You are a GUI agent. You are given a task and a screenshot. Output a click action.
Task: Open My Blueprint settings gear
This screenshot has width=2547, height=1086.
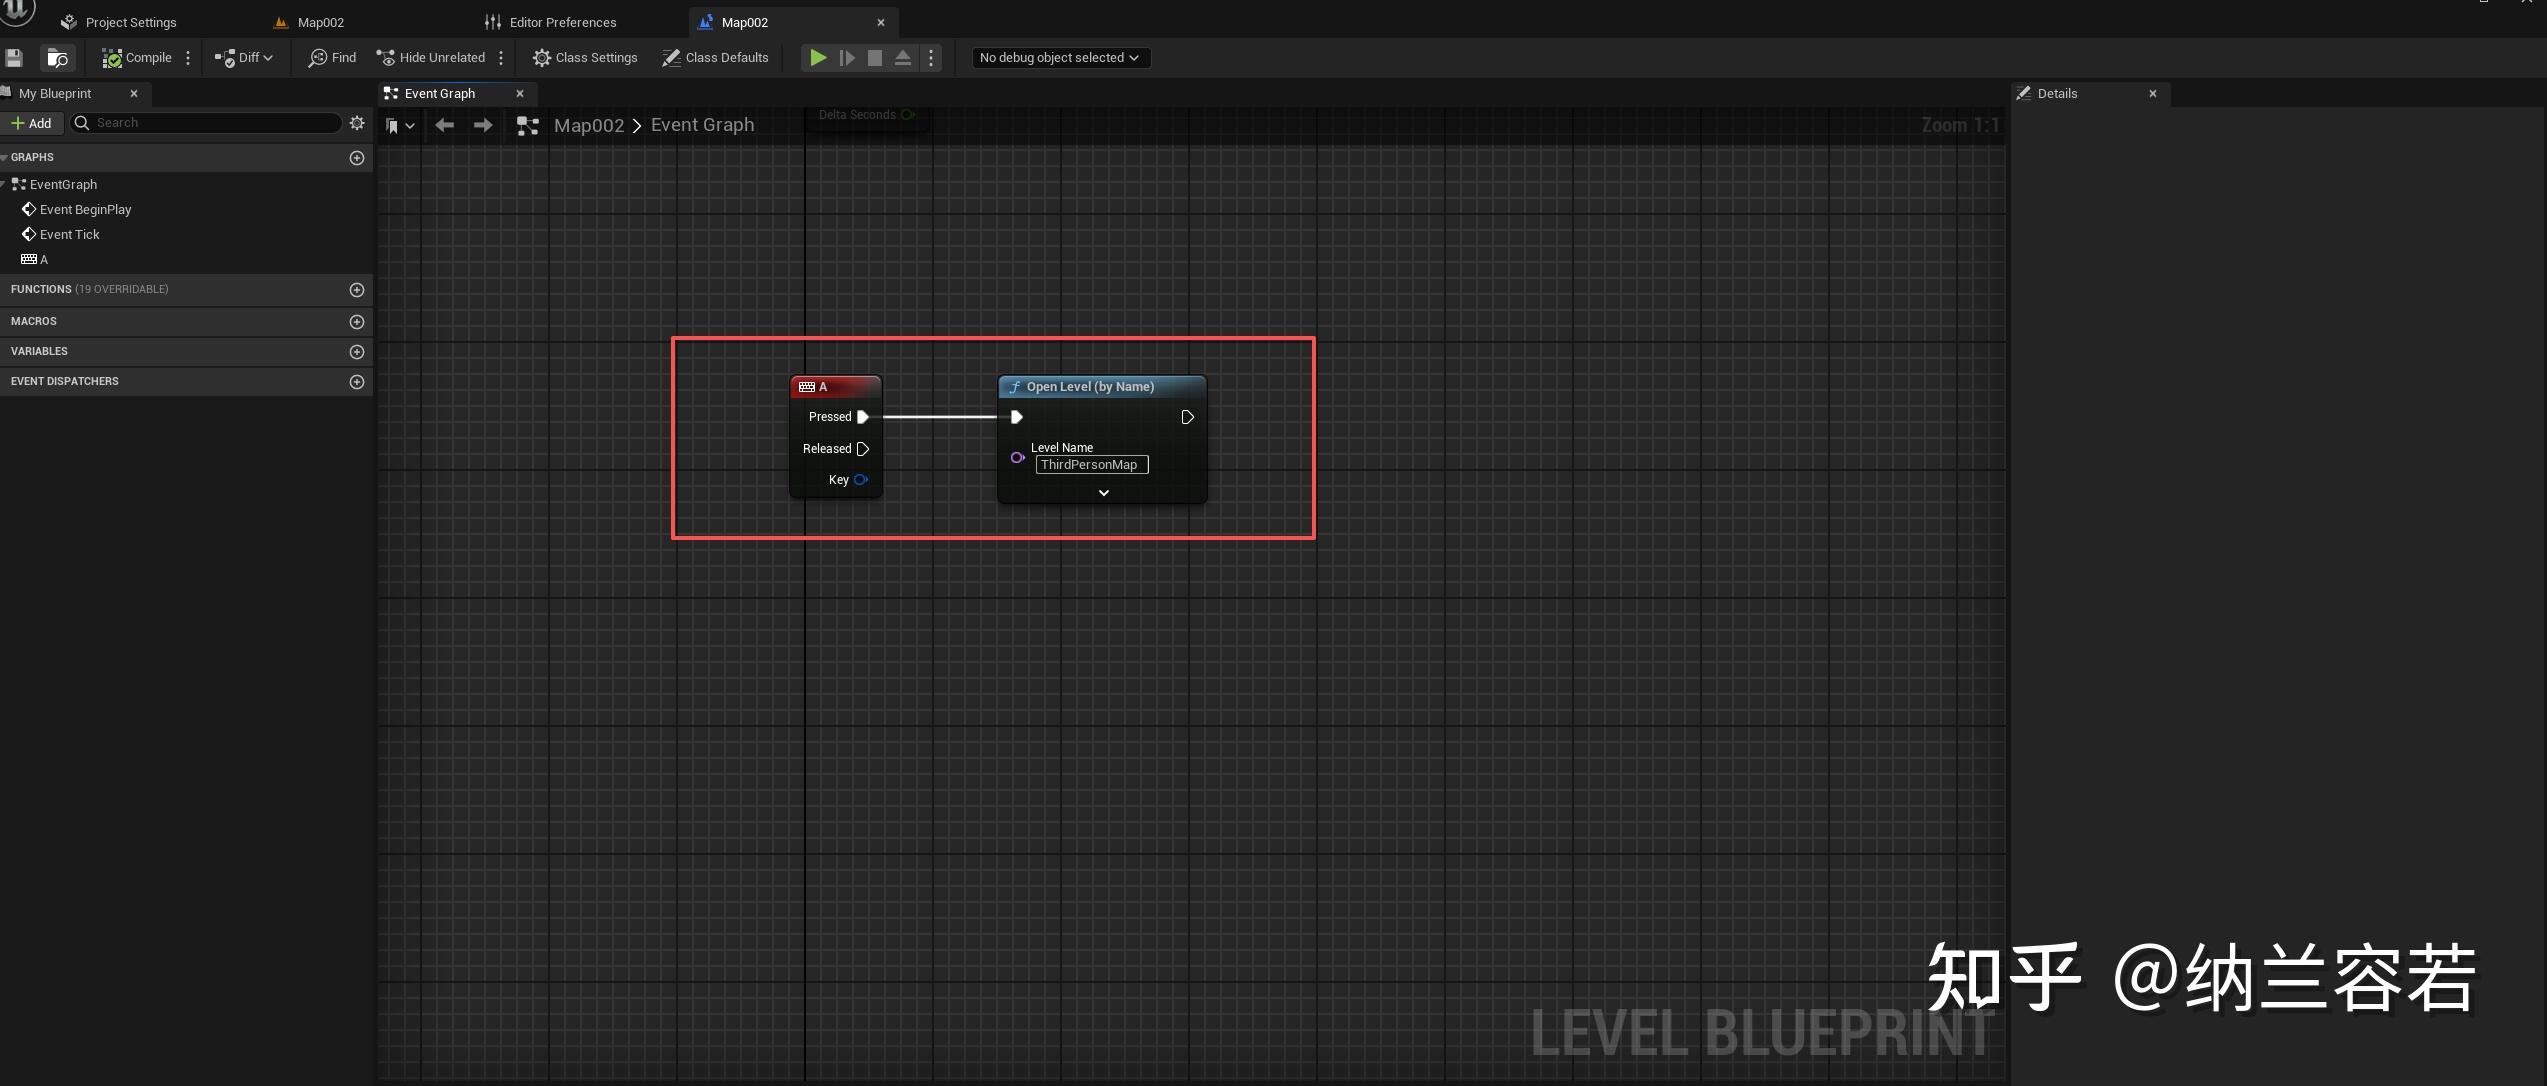tap(357, 123)
